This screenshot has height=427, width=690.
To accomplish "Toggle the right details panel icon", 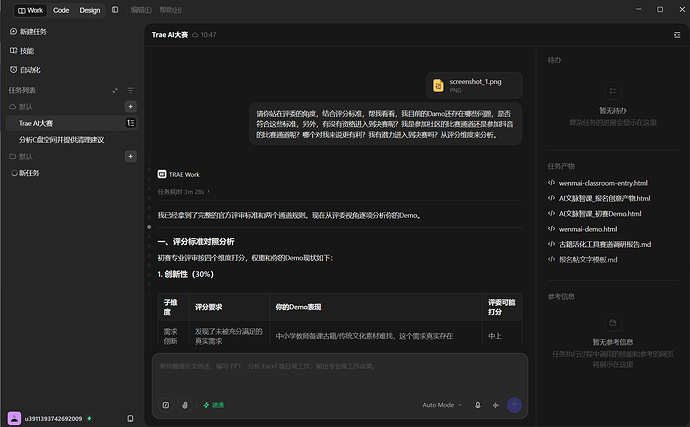I will [677, 35].
